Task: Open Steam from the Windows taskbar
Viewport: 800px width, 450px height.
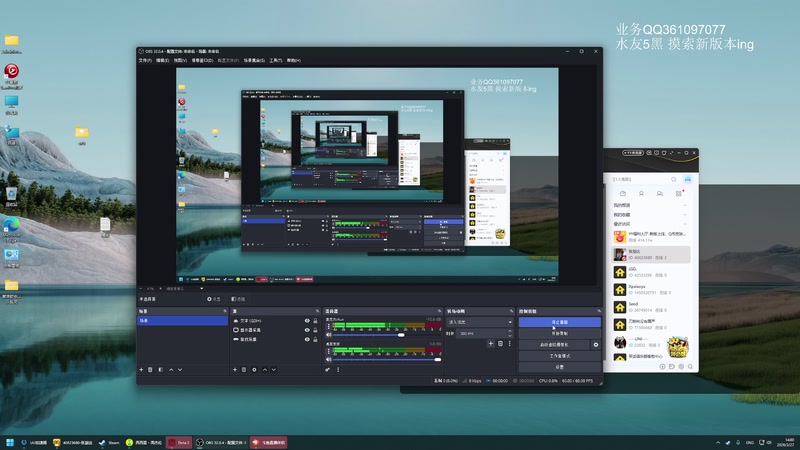Action: [109, 442]
